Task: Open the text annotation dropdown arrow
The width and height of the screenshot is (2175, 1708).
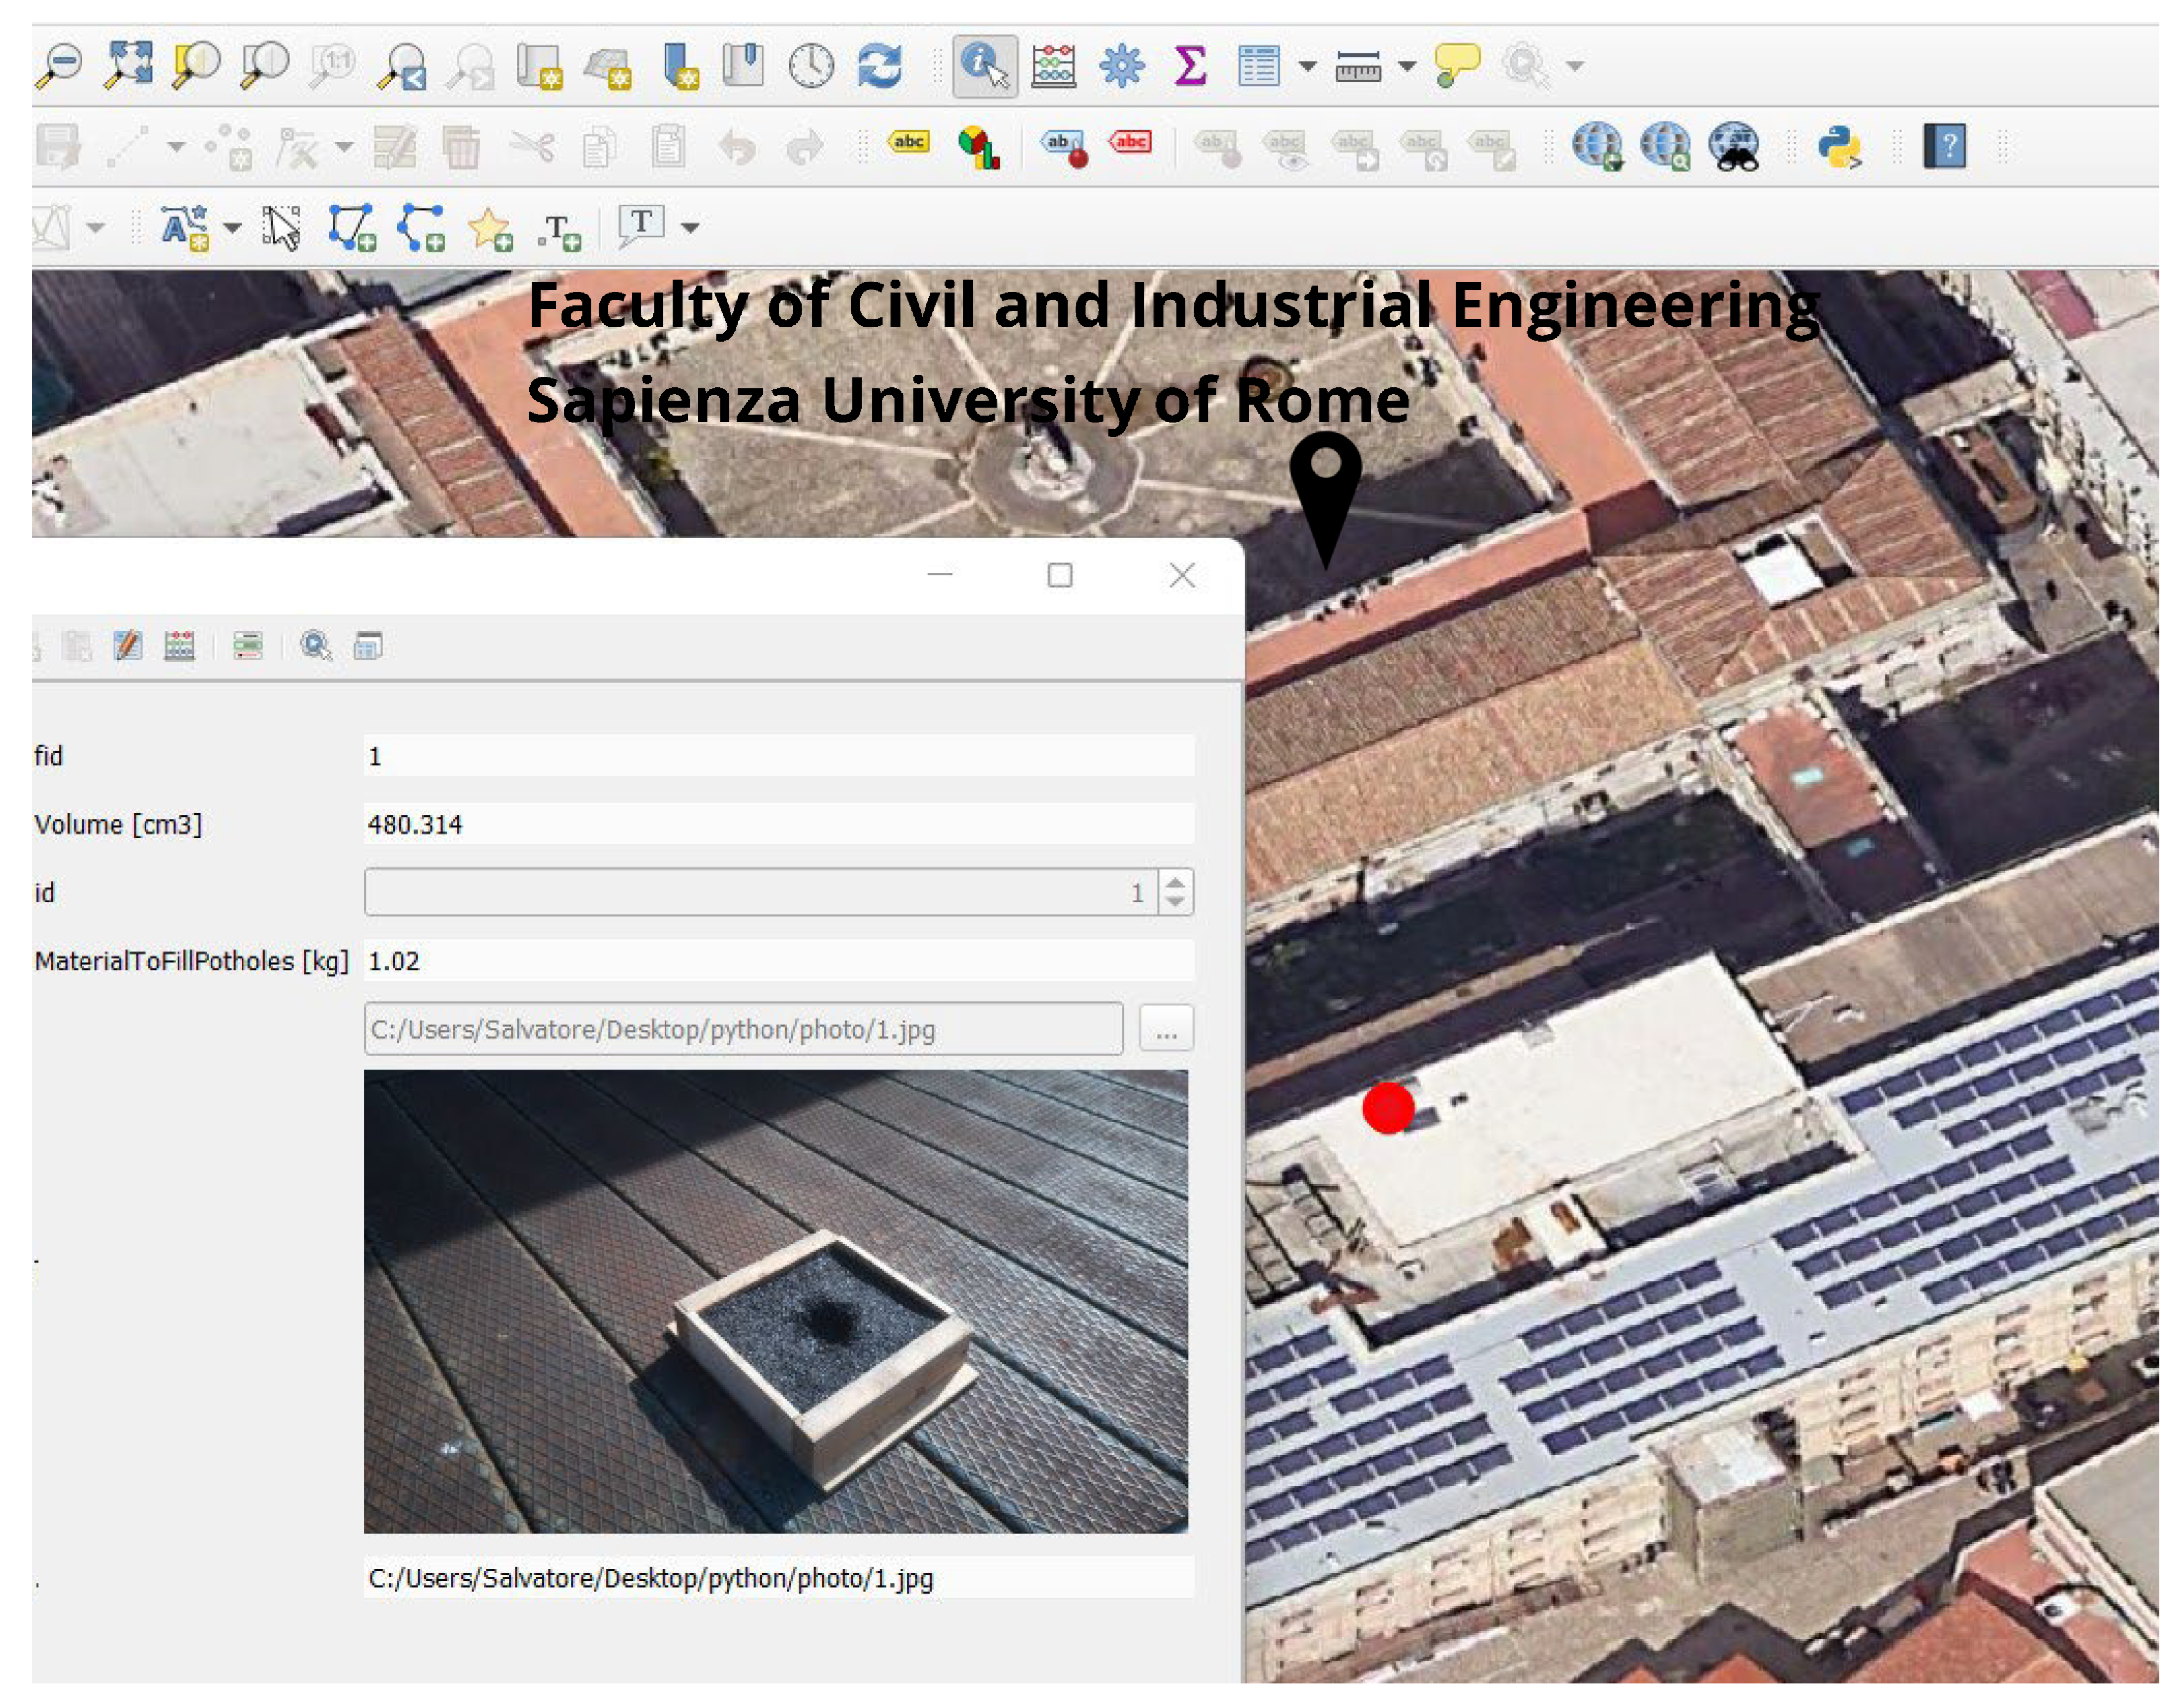Action: coord(690,228)
